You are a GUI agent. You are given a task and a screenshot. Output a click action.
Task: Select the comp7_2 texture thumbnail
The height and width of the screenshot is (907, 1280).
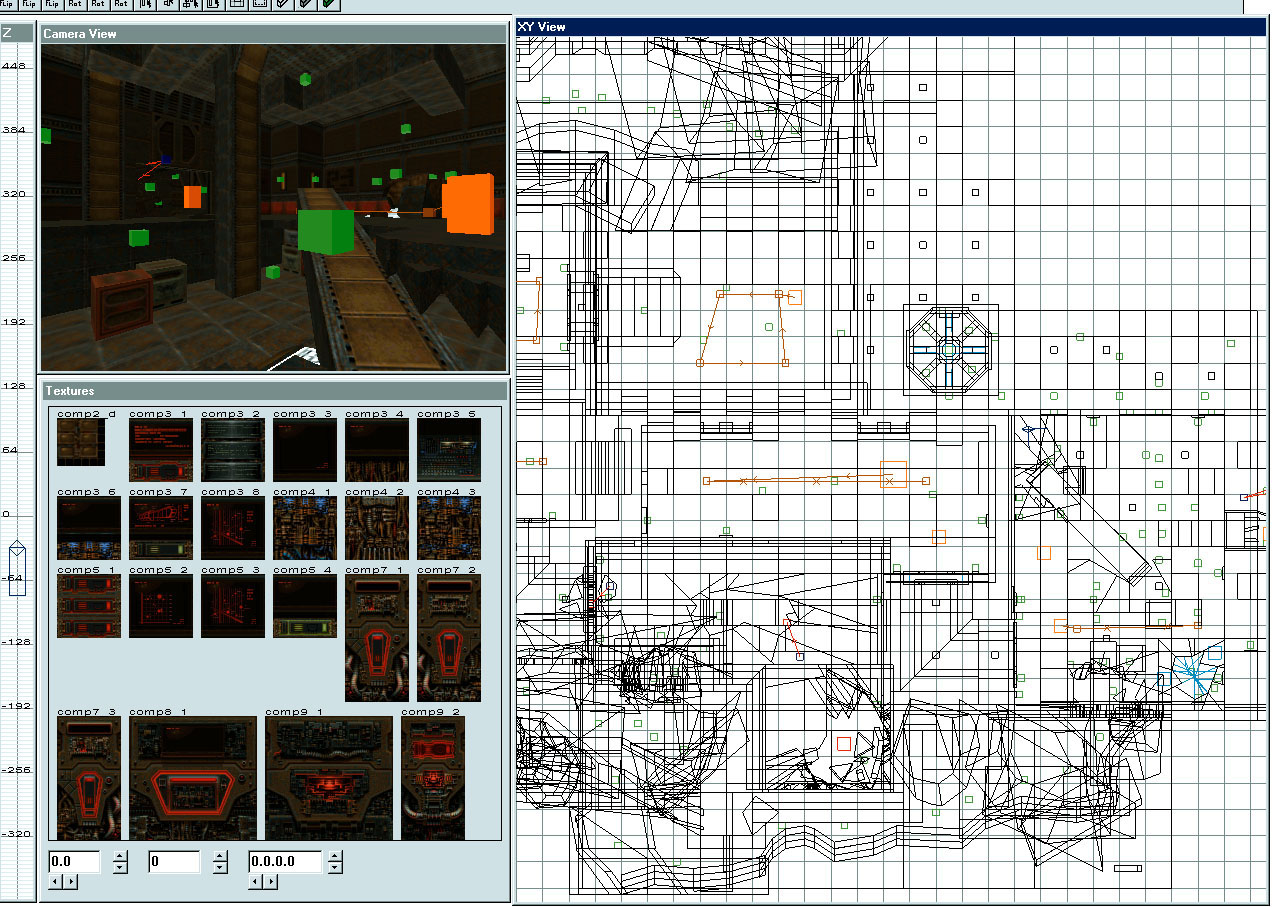[449, 638]
